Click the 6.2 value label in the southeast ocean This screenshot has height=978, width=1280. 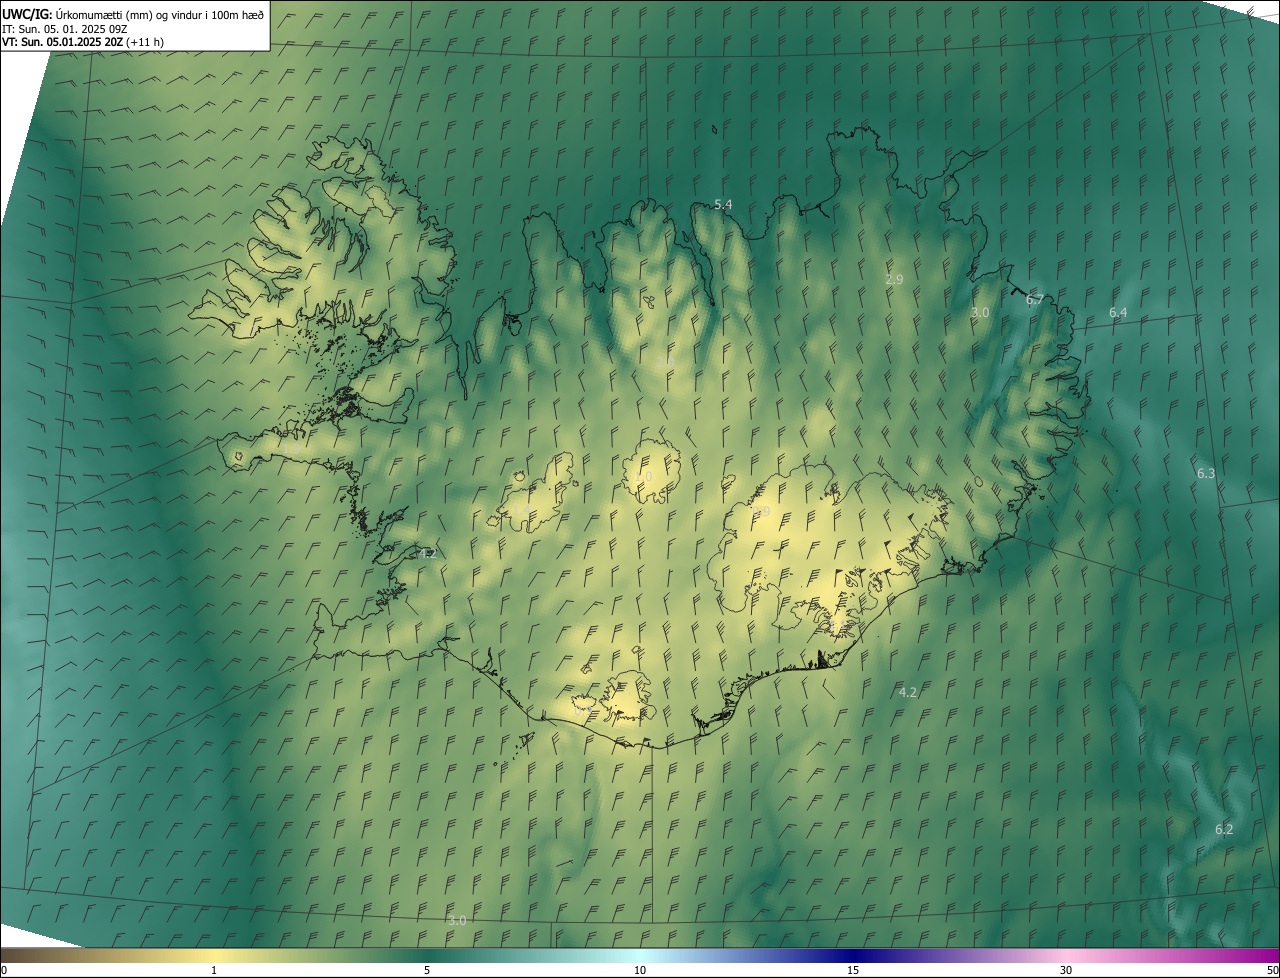1224,829
